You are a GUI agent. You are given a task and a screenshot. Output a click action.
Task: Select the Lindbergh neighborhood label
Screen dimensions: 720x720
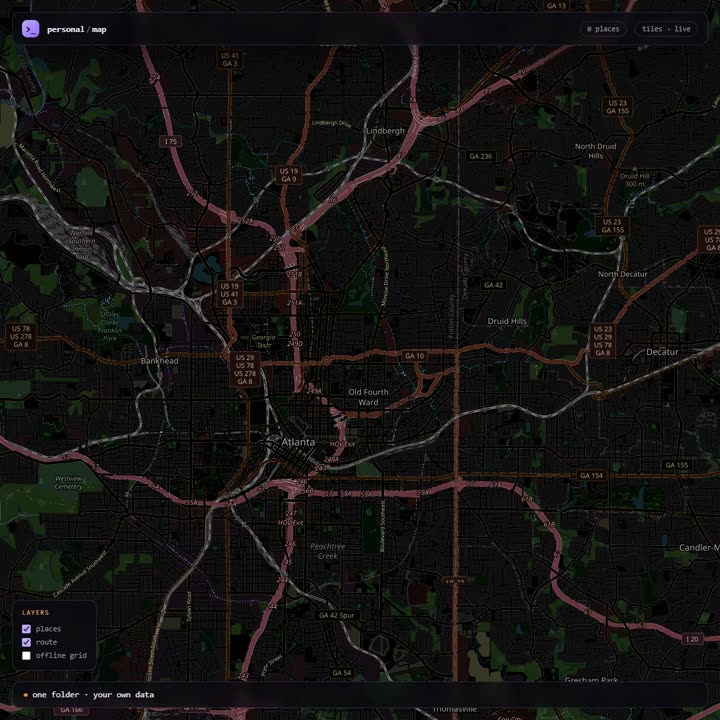click(x=385, y=131)
